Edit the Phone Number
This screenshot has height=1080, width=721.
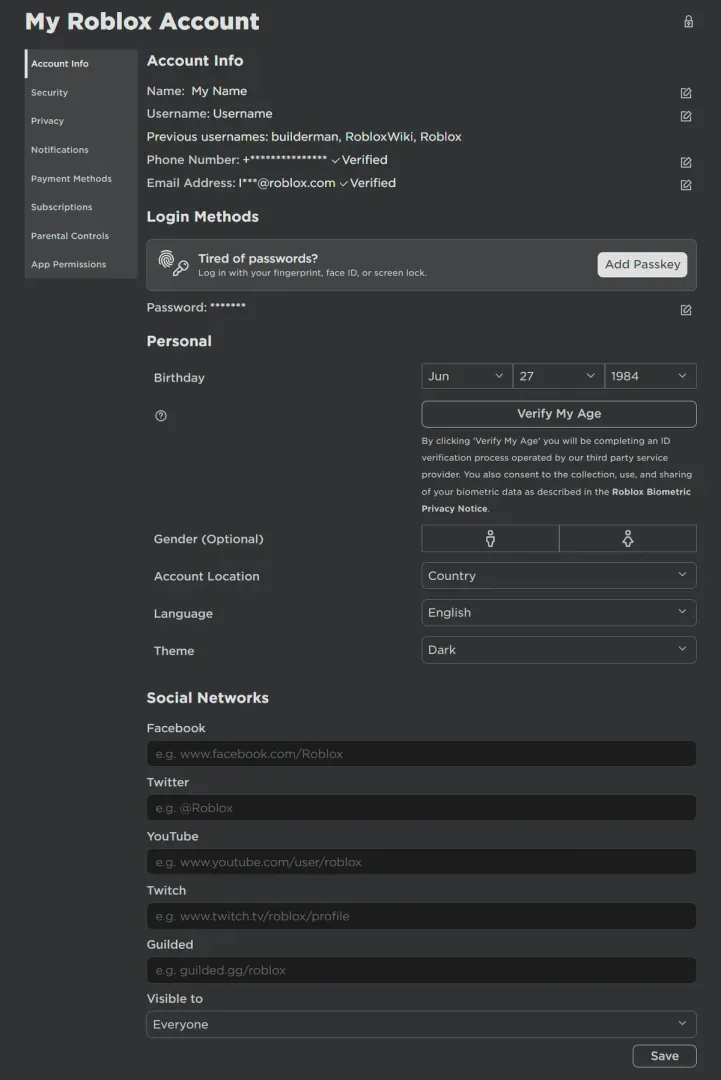(685, 161)
